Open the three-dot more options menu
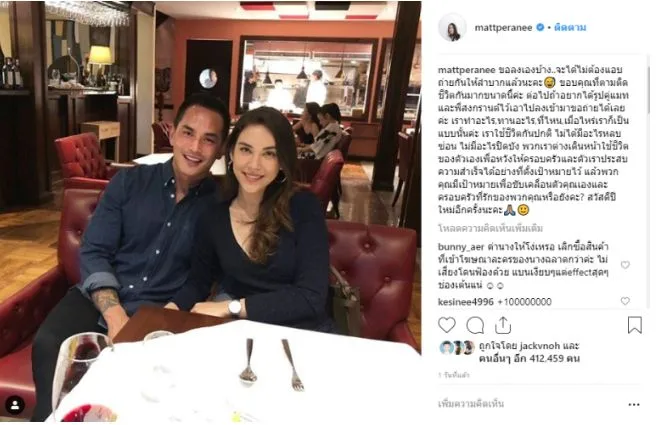This screenshot has height=425, width=657. pyautogui.click(x=634, y=404)
